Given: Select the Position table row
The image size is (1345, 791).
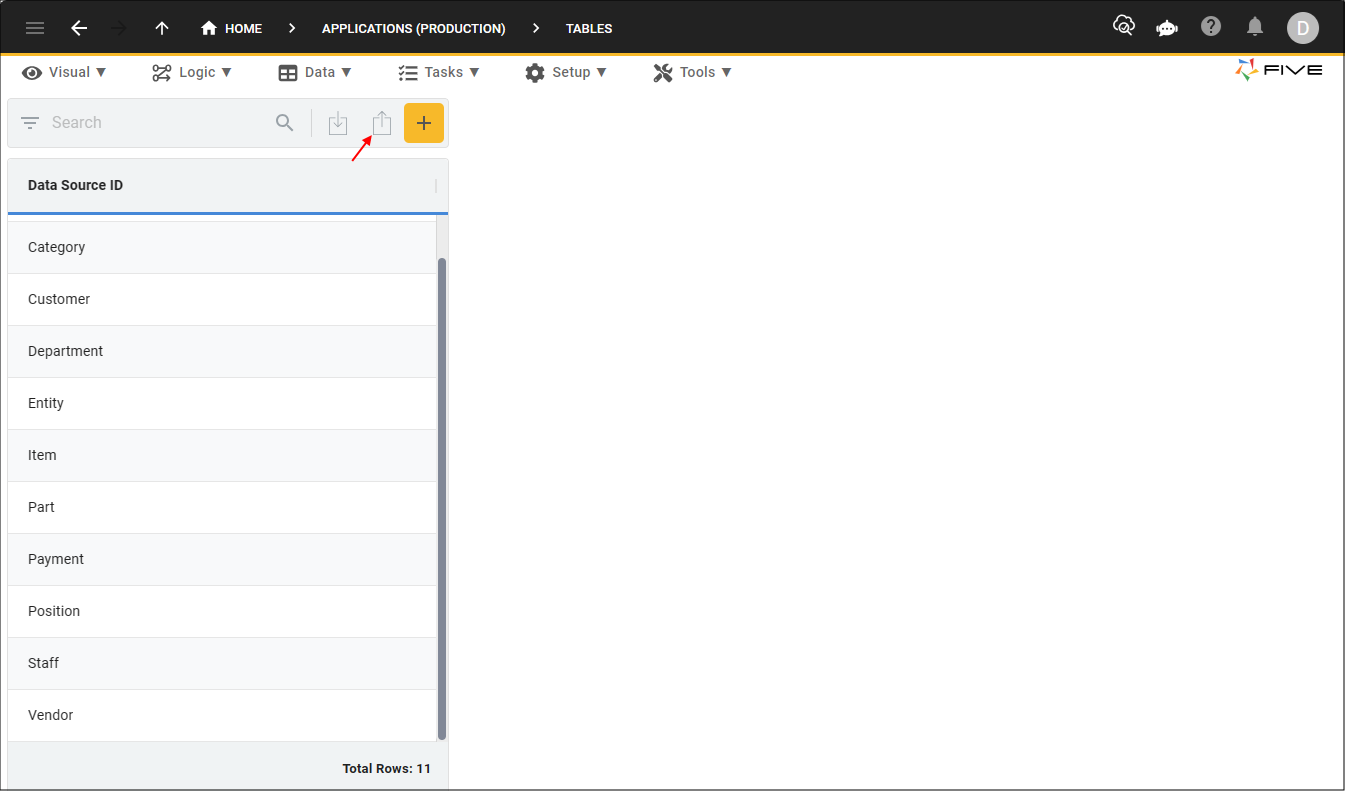Looking at the screenshot, I should click(x=222, y=611).
